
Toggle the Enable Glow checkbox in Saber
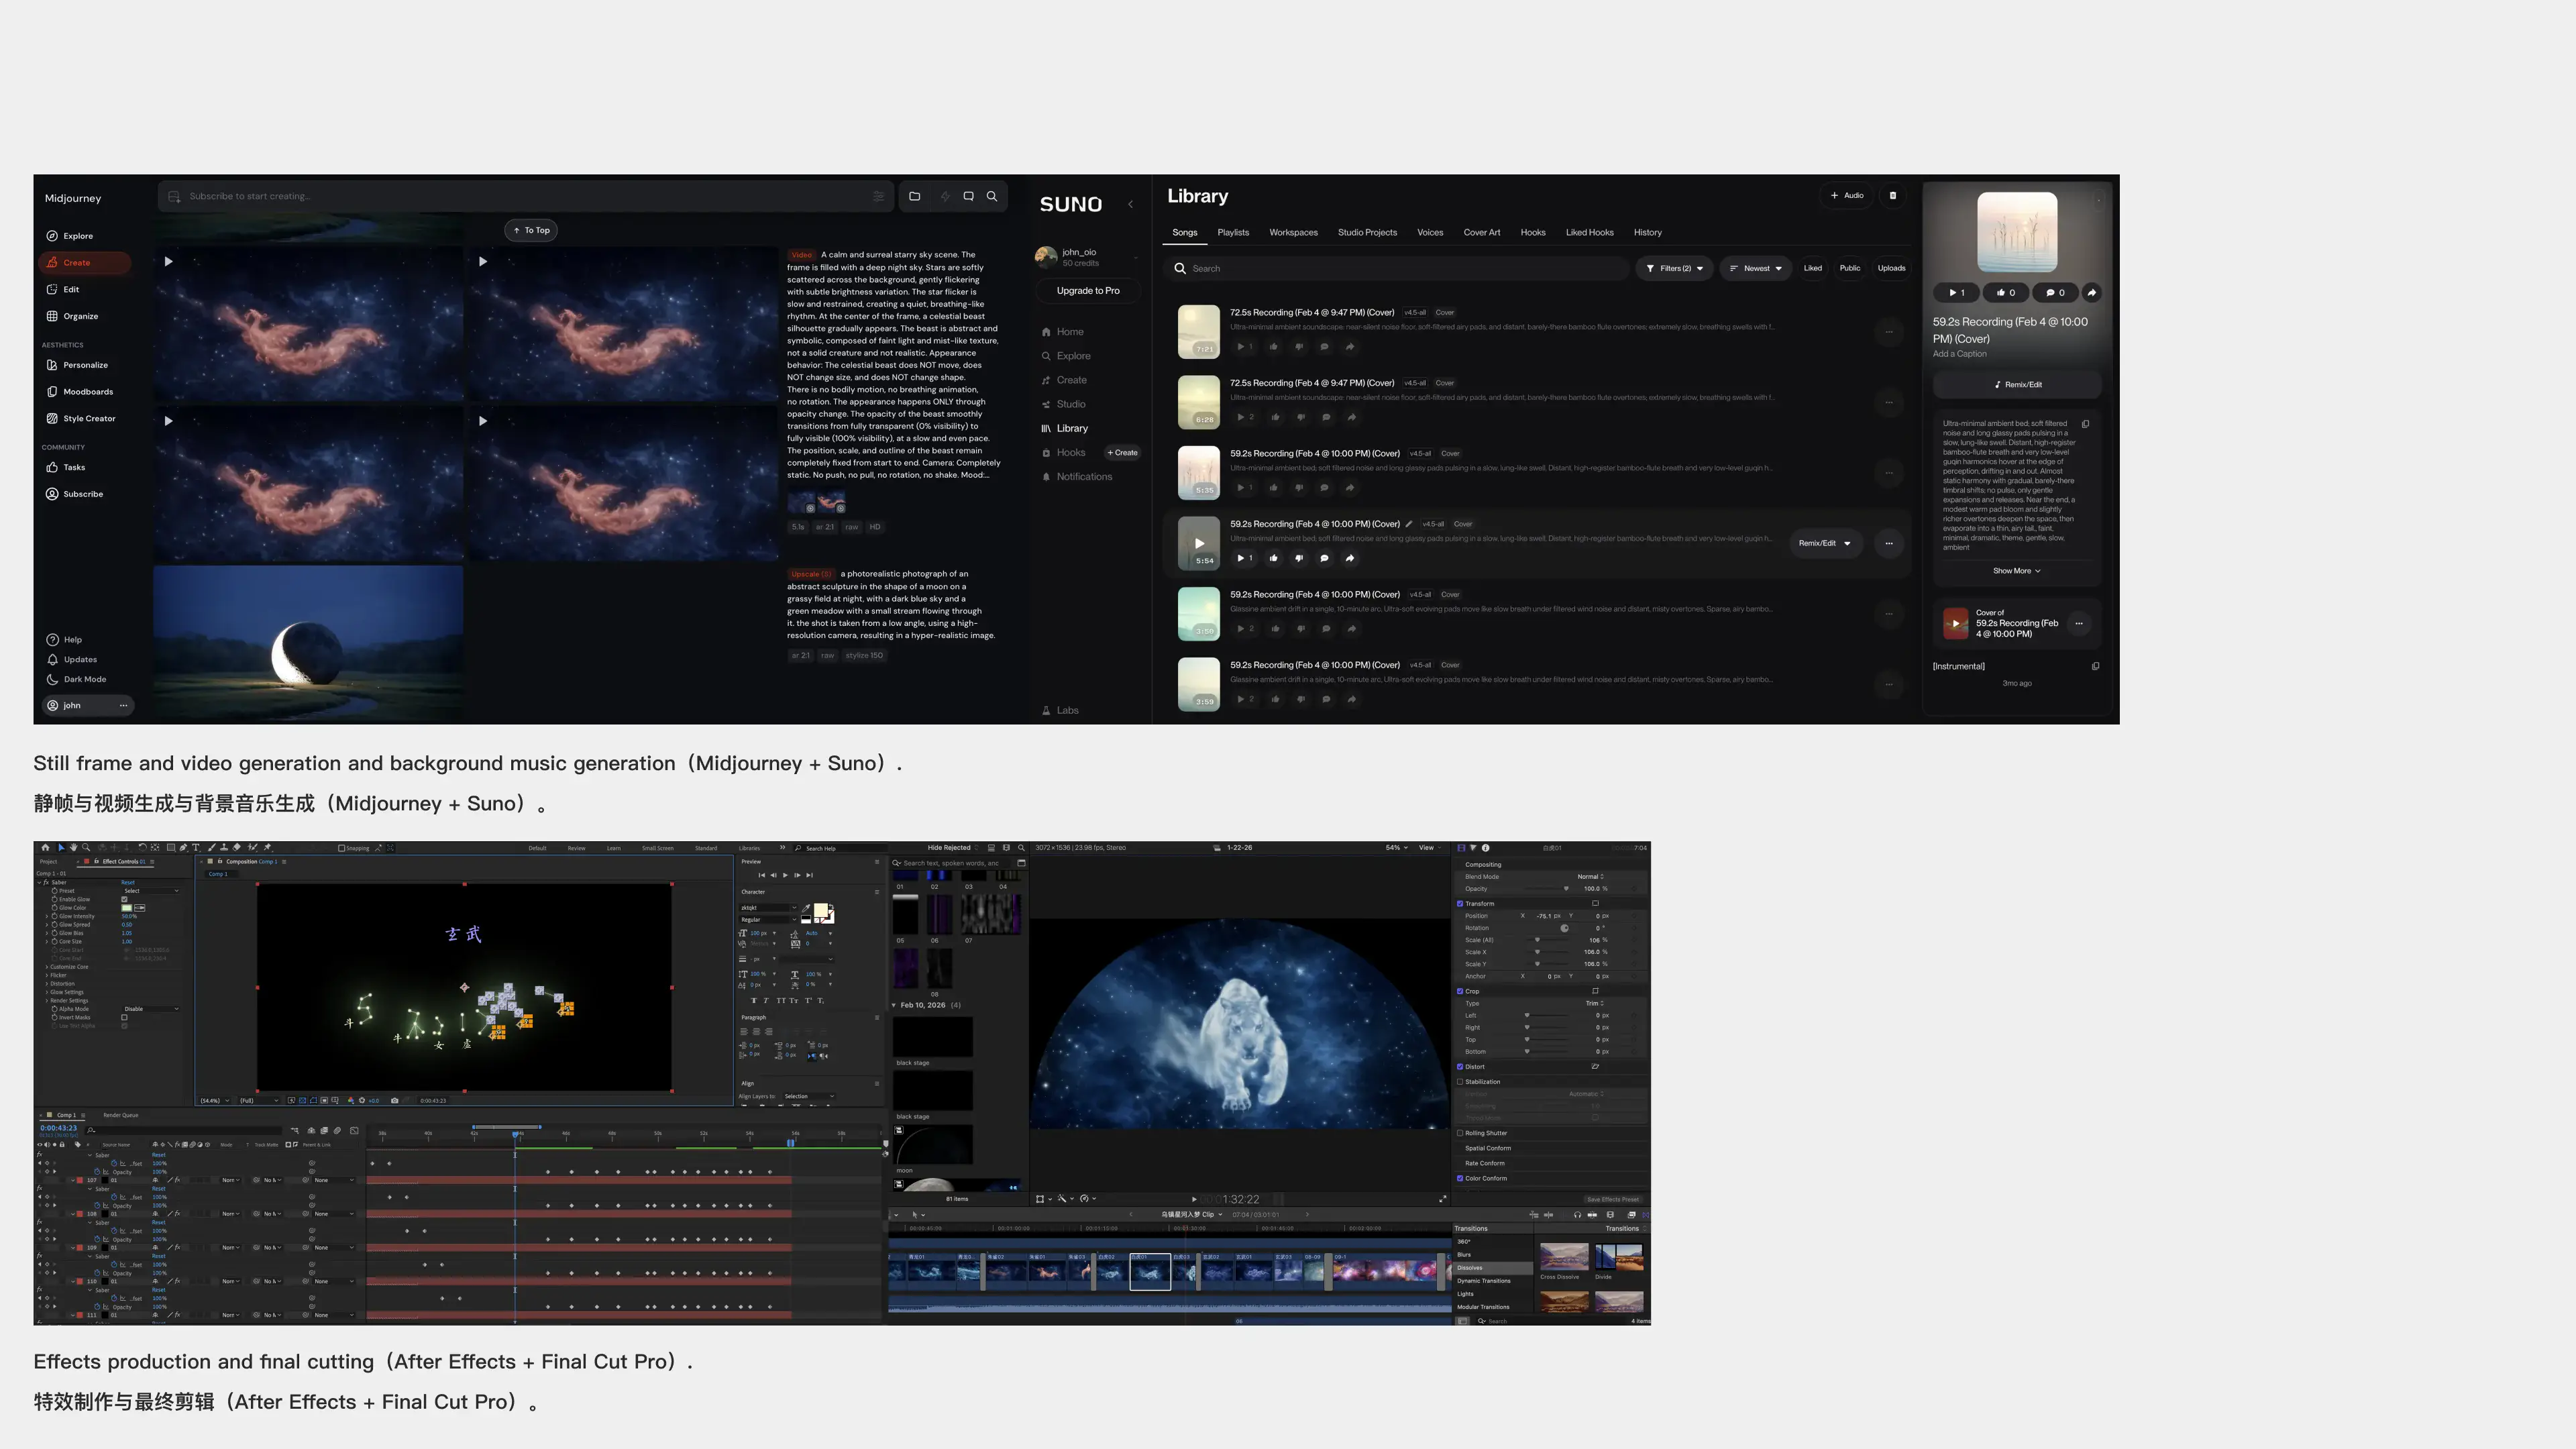pos(124,900)
